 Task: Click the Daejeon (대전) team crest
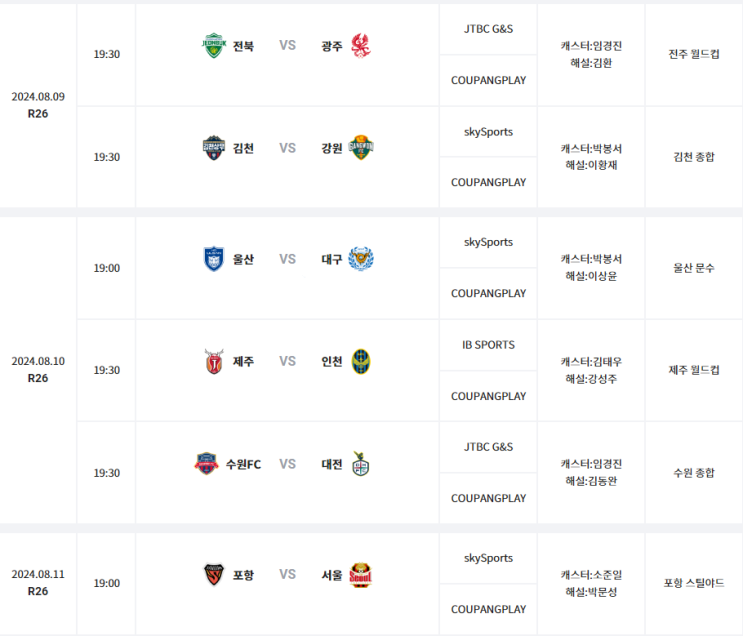[361, 464]
